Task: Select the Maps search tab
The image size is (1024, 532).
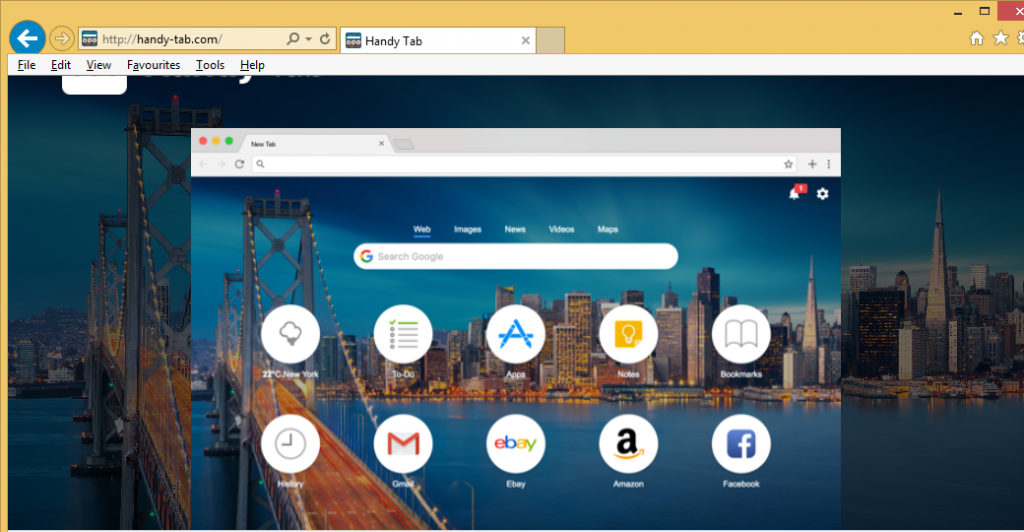Action: (607, 229)
